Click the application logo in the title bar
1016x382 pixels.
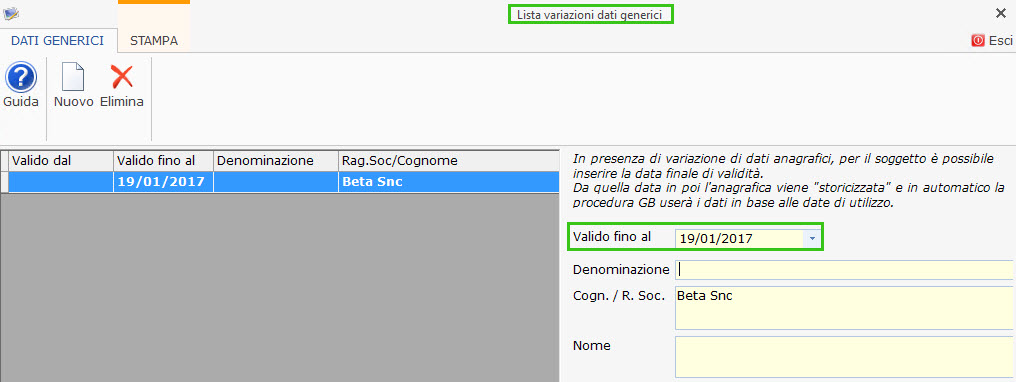[11, 13]
